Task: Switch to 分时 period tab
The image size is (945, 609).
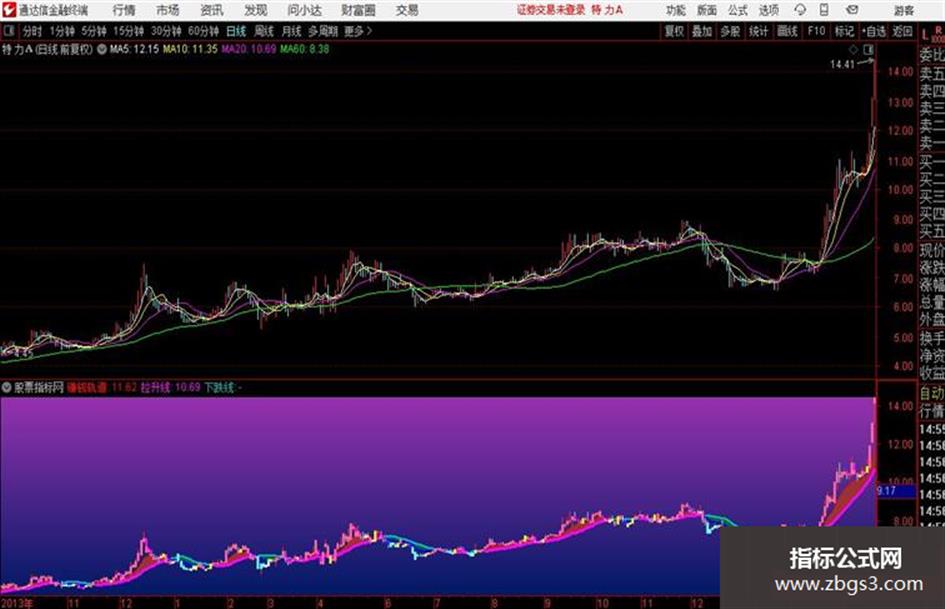Action: click(33, 31)
